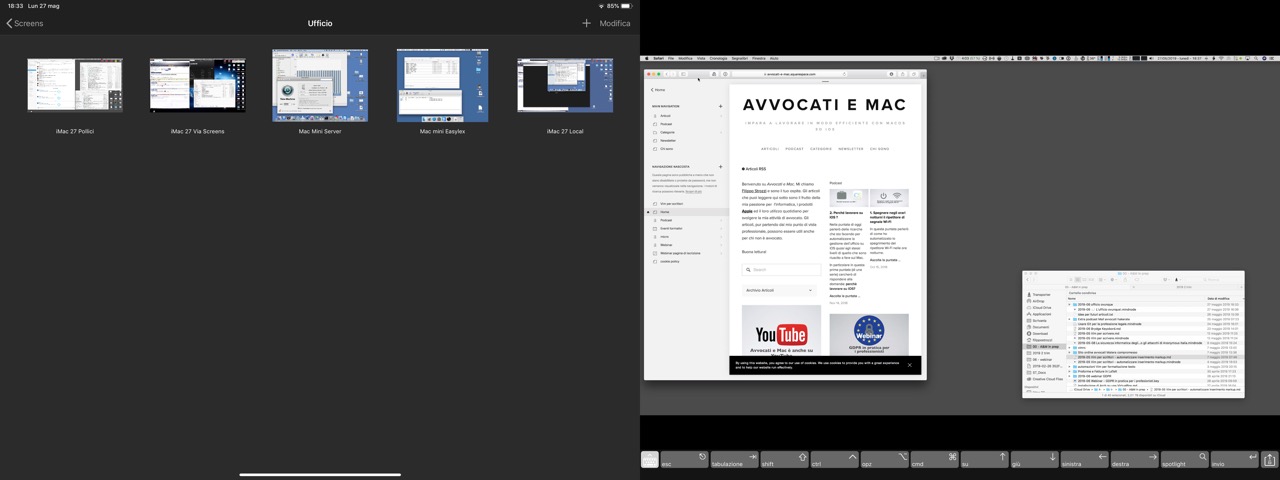Viewport: 1280px width, 480px height.
Task: Tap the share icon in key bar
Action: [1270, 460]
